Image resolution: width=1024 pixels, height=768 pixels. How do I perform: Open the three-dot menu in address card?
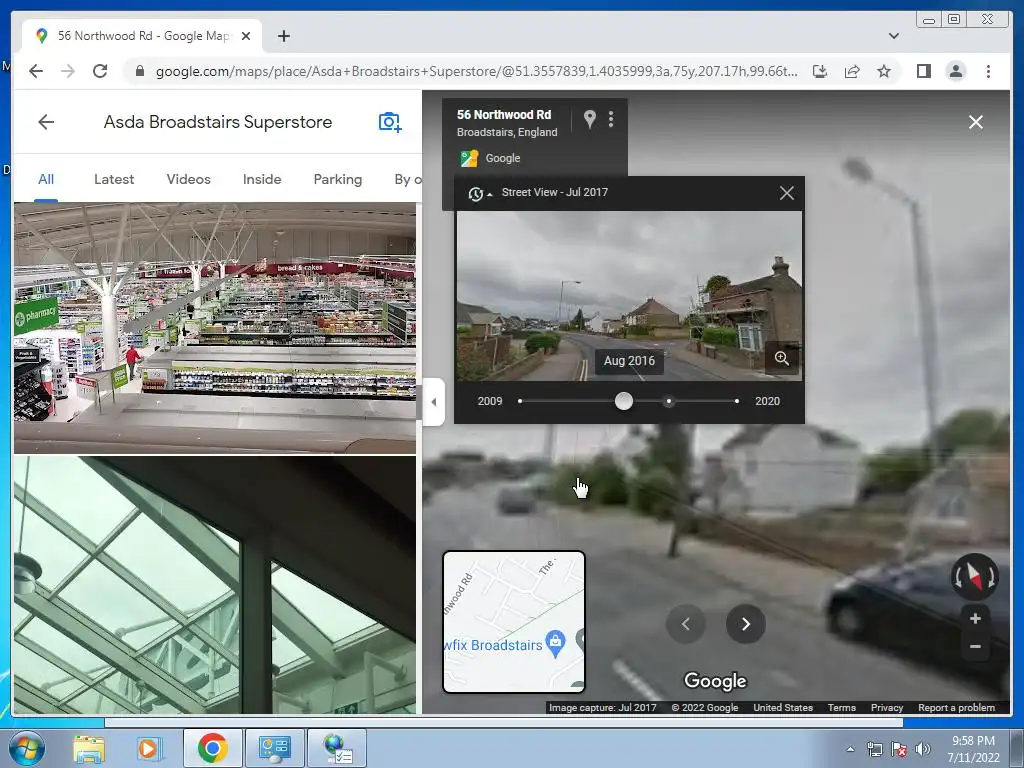point(611,119)
